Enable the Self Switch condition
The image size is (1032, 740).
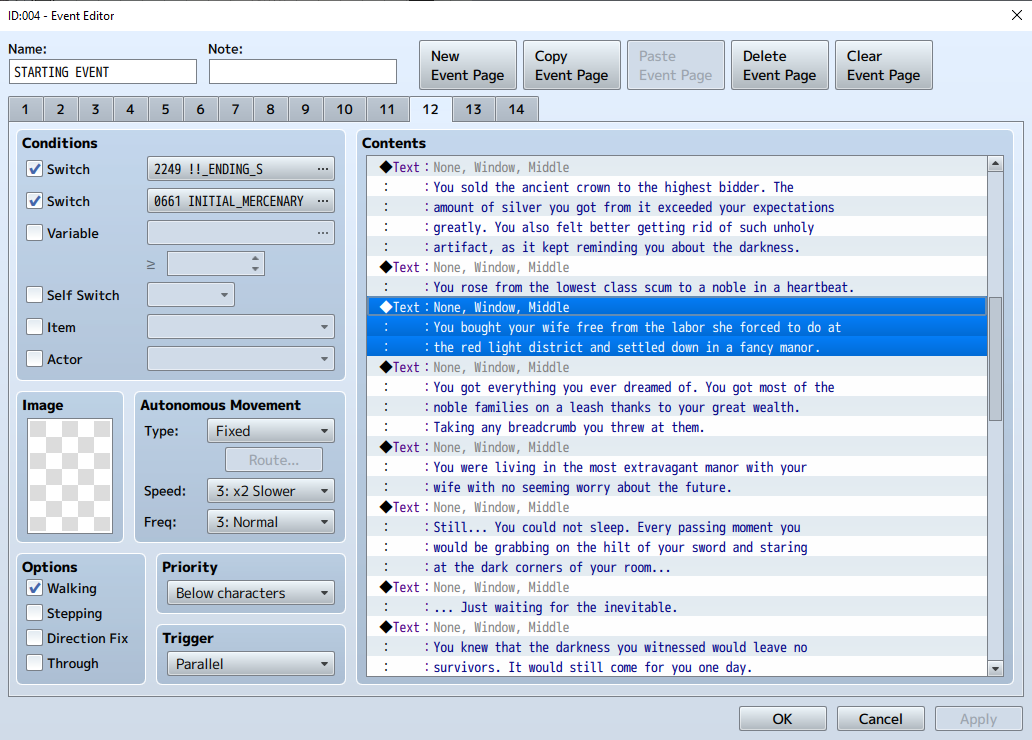(34, 295)
